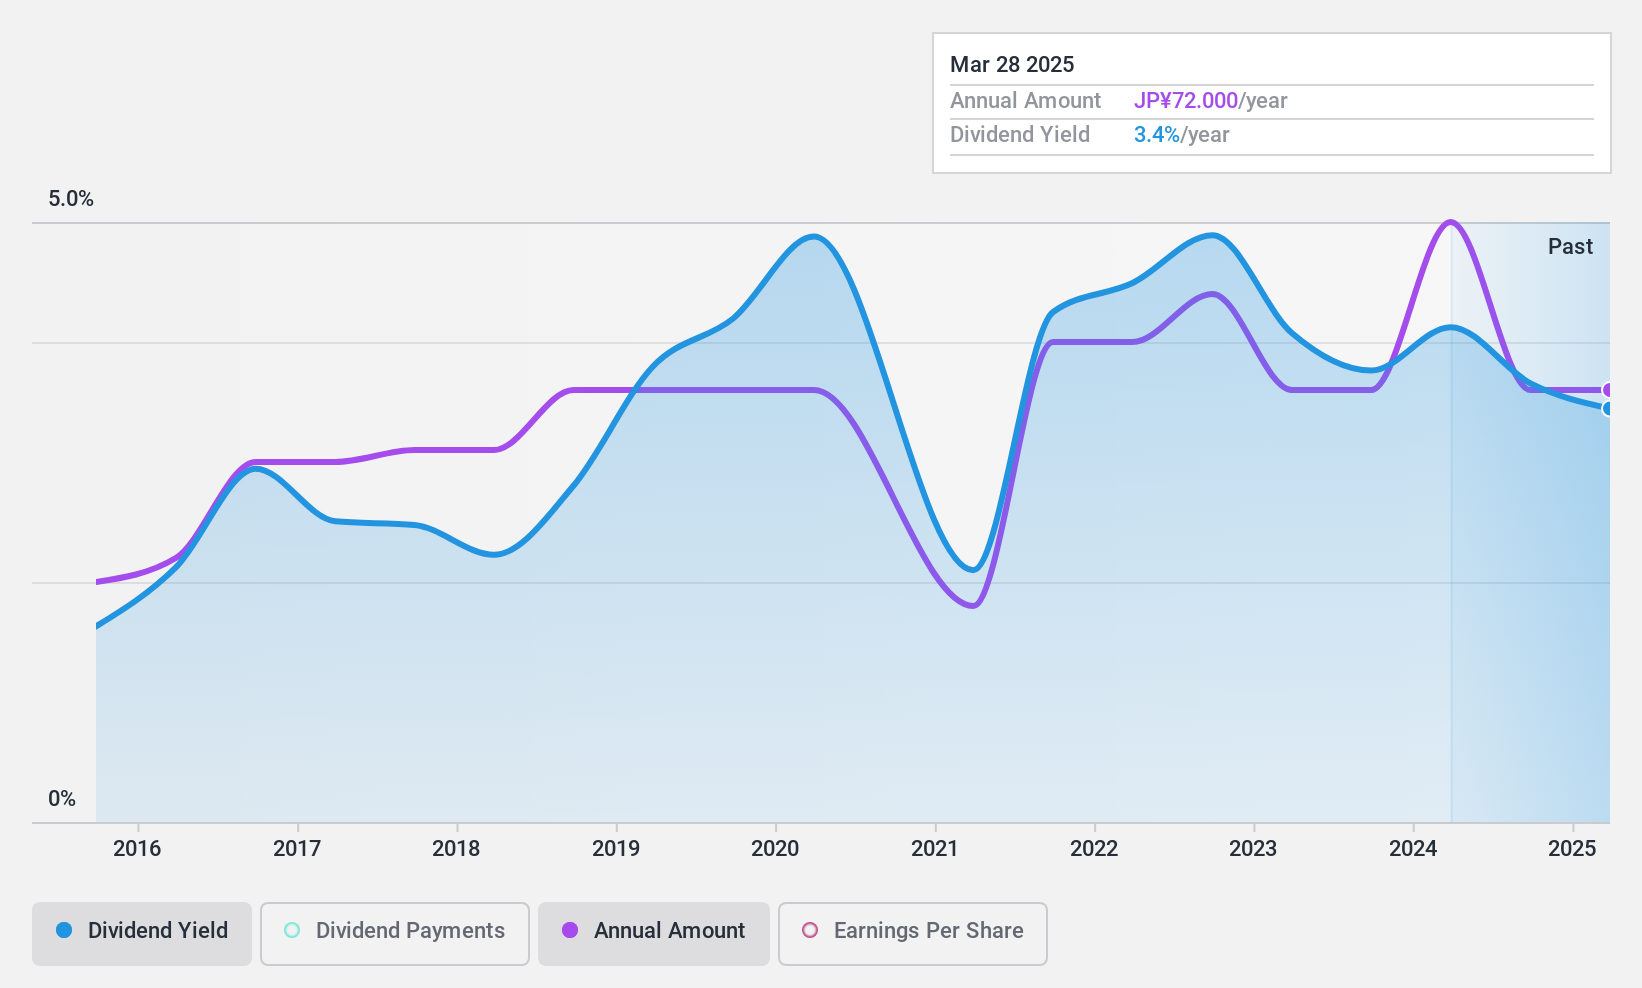Click the 2024 x-axis label
Image resolution: width=1642 pixels, height=988 pixels.
tap(1413, 849)
